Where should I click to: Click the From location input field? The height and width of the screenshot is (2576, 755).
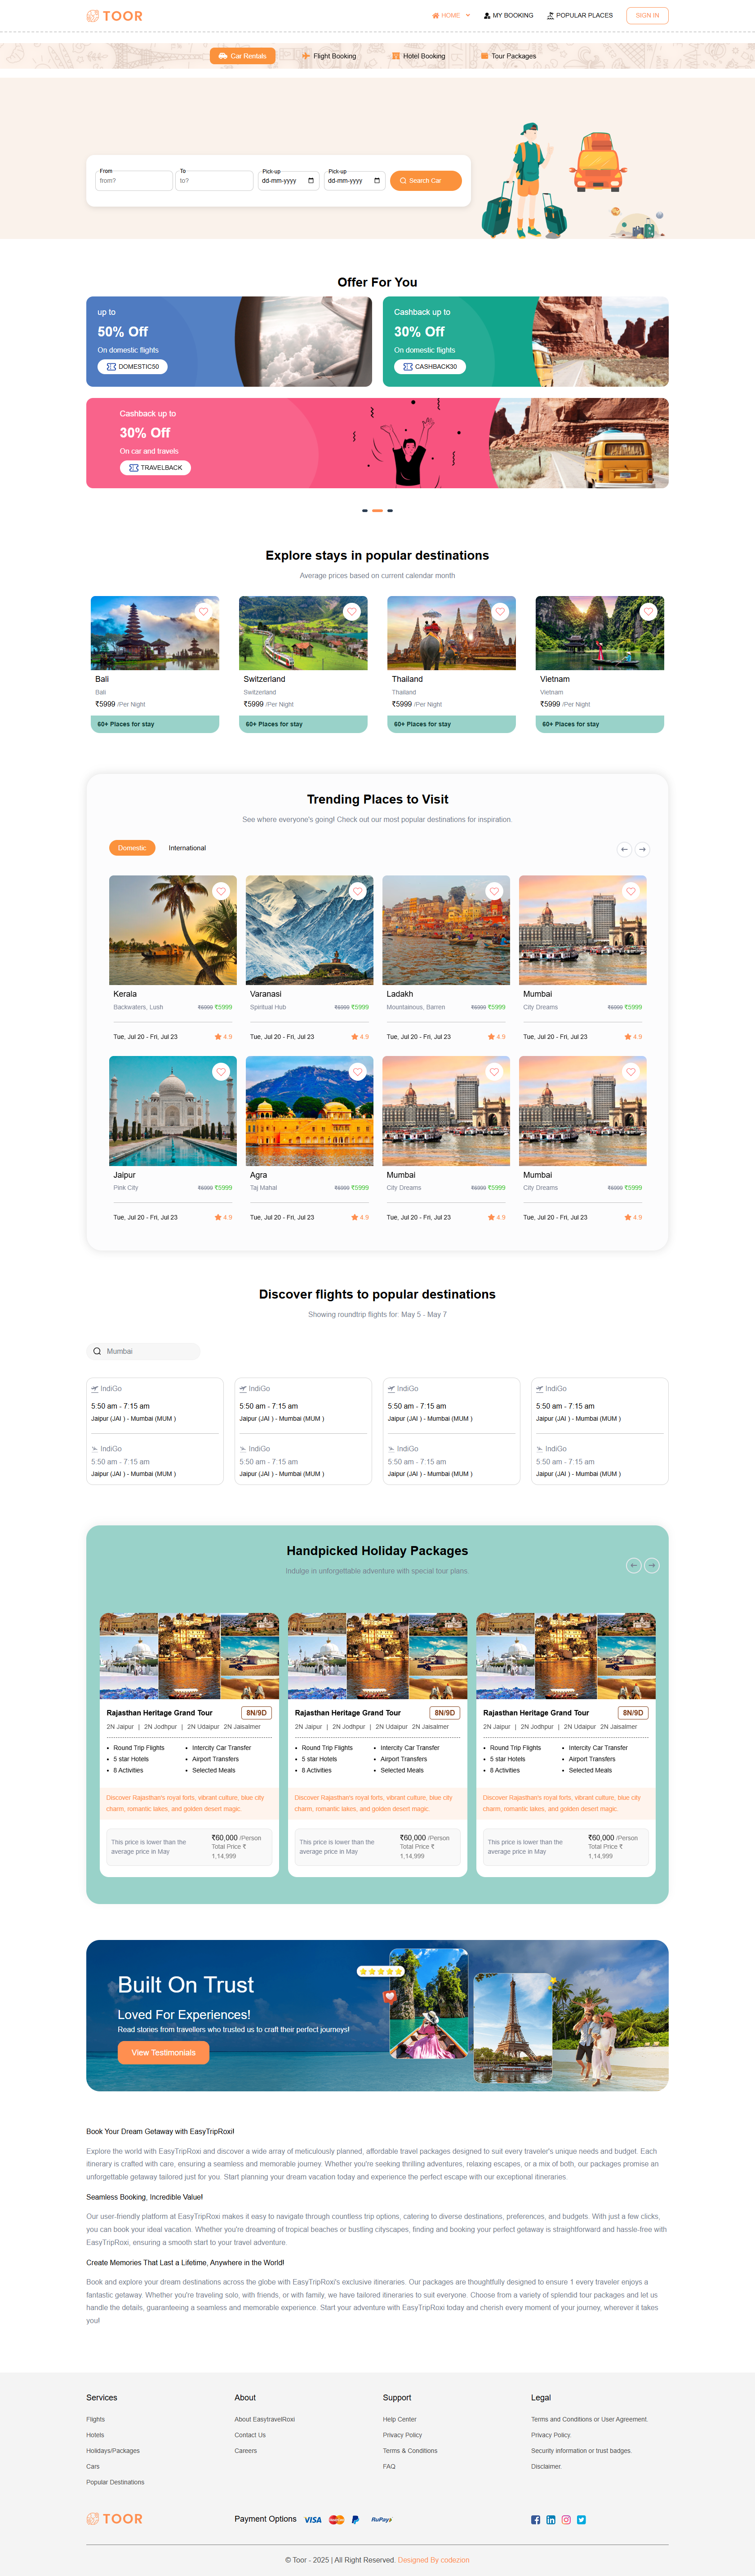click(135, 181)
